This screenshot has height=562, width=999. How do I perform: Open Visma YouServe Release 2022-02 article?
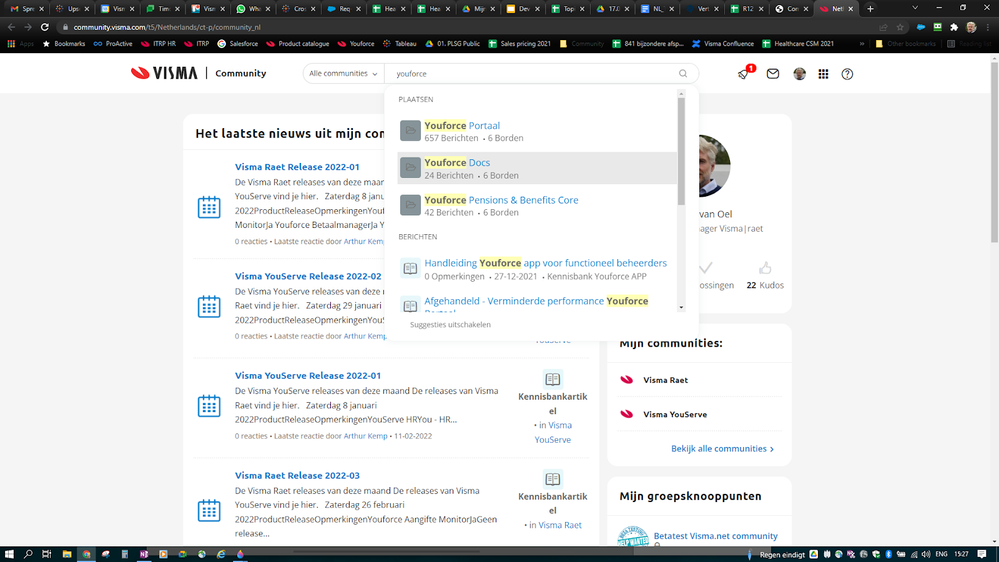coord(308,276)
